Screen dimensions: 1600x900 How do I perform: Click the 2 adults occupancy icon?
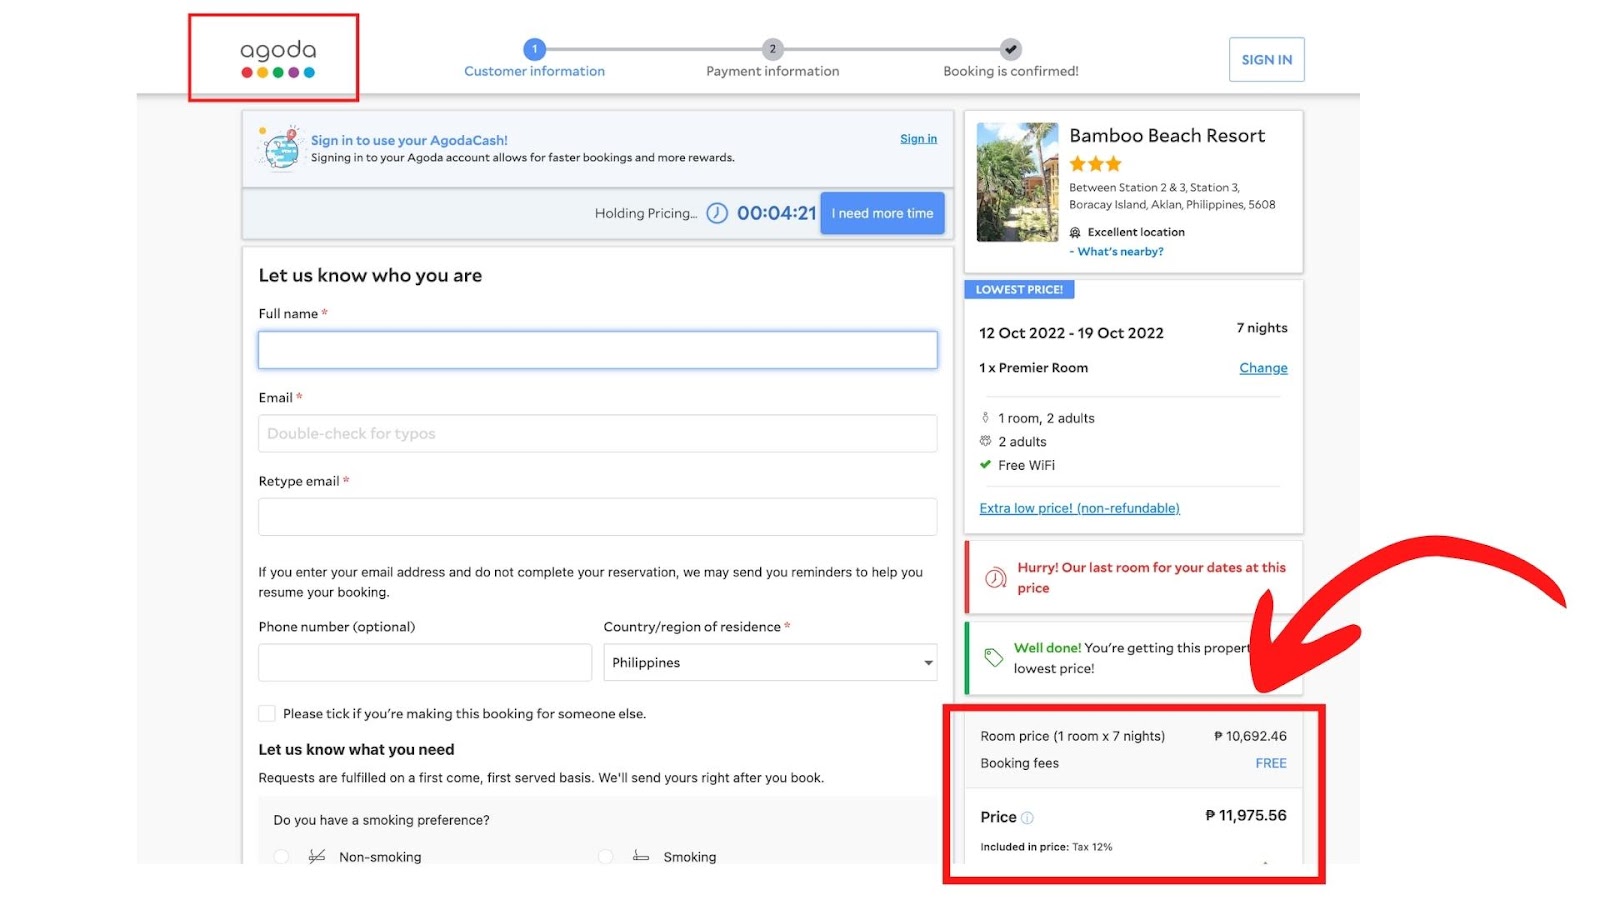(x=985, y=441)
